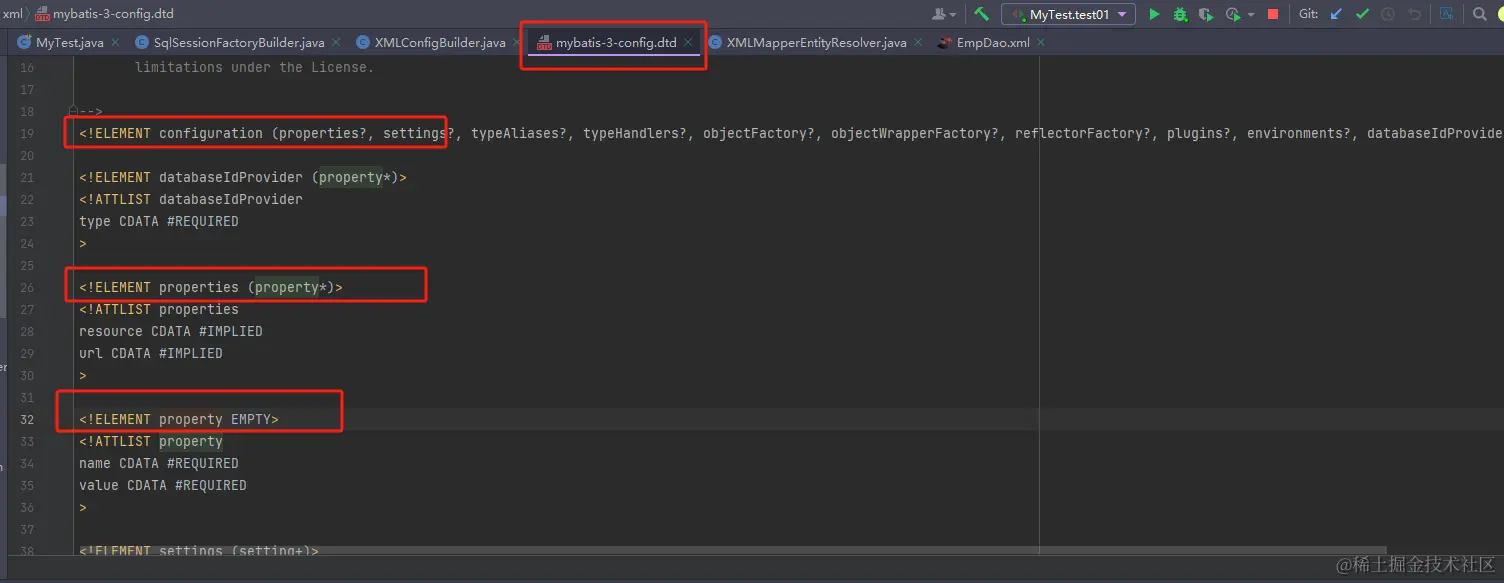Run with coverage shield icon
1504x583 pixels.
(x=1206, y=14)
